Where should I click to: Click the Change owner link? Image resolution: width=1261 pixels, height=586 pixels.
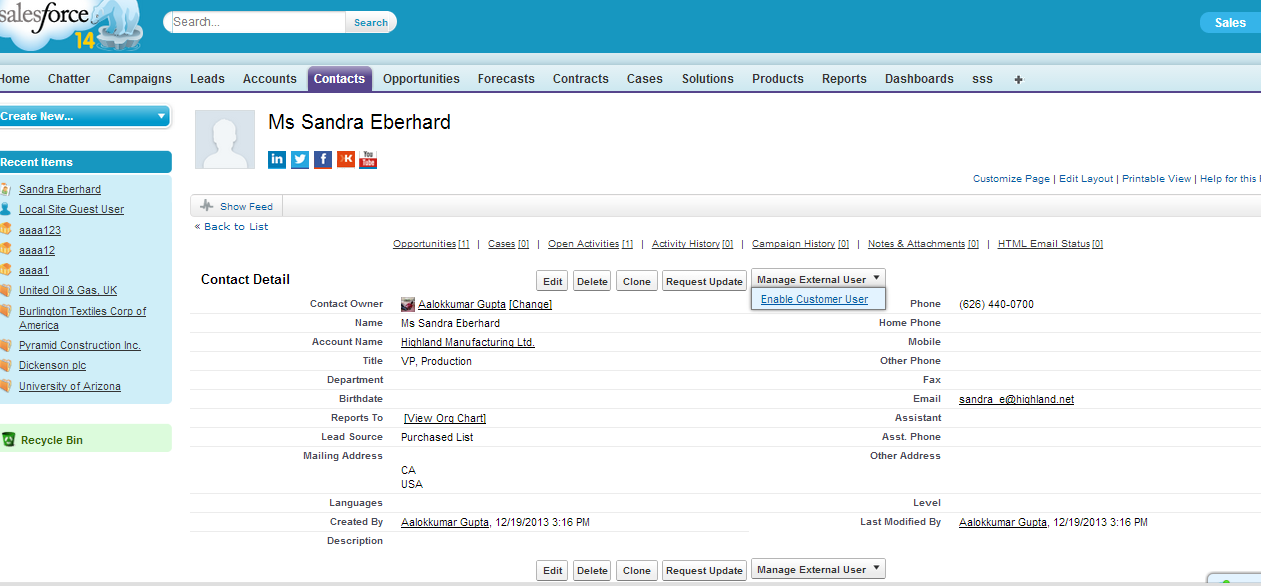531,304
